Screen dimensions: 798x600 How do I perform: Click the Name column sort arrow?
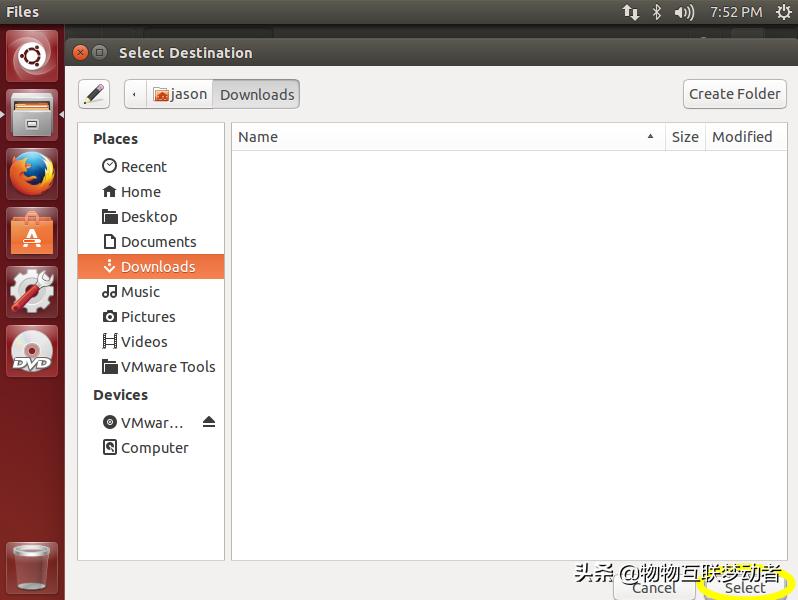650,136
